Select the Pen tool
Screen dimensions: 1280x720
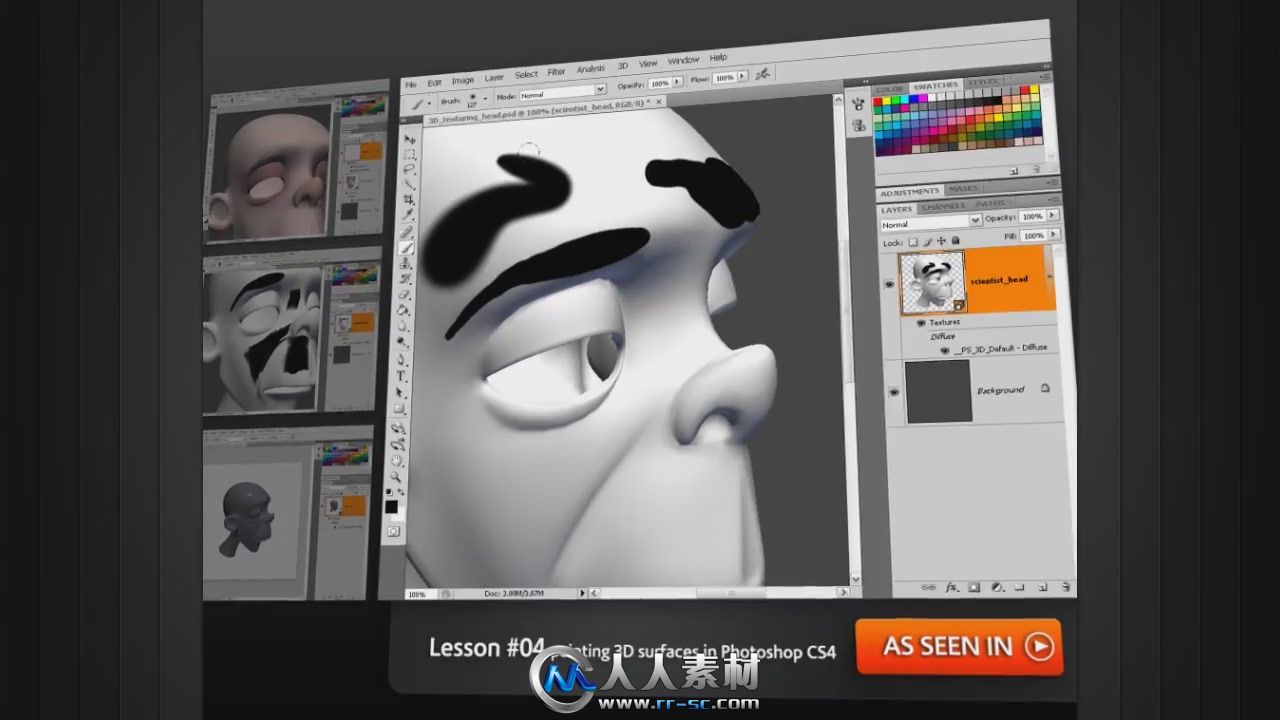pos(402,360)
